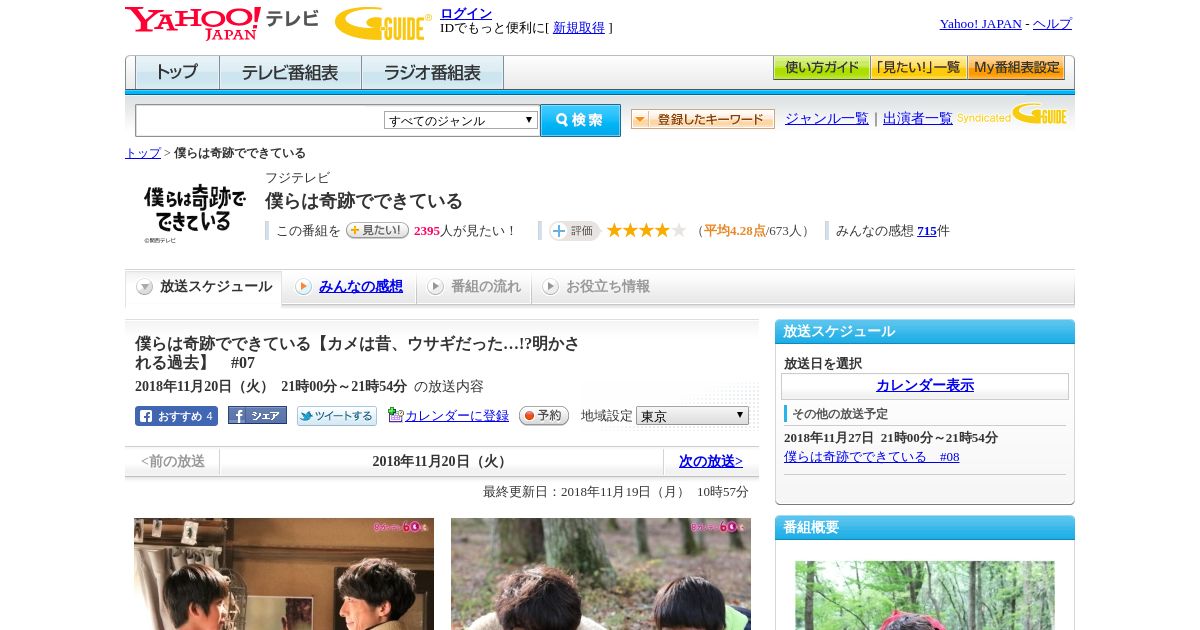Switch to the トップ tab
1200x630 pixels.
[177, 73]
